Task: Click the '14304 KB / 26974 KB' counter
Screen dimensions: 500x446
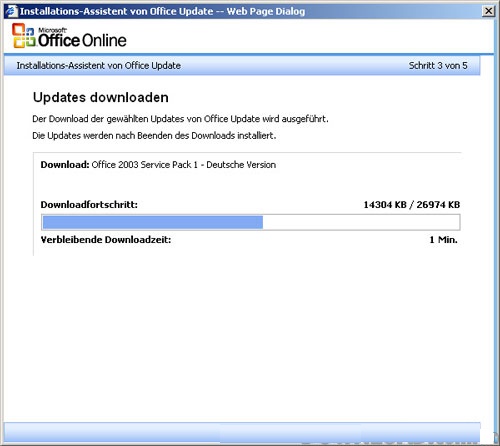Action: point(412,205)
